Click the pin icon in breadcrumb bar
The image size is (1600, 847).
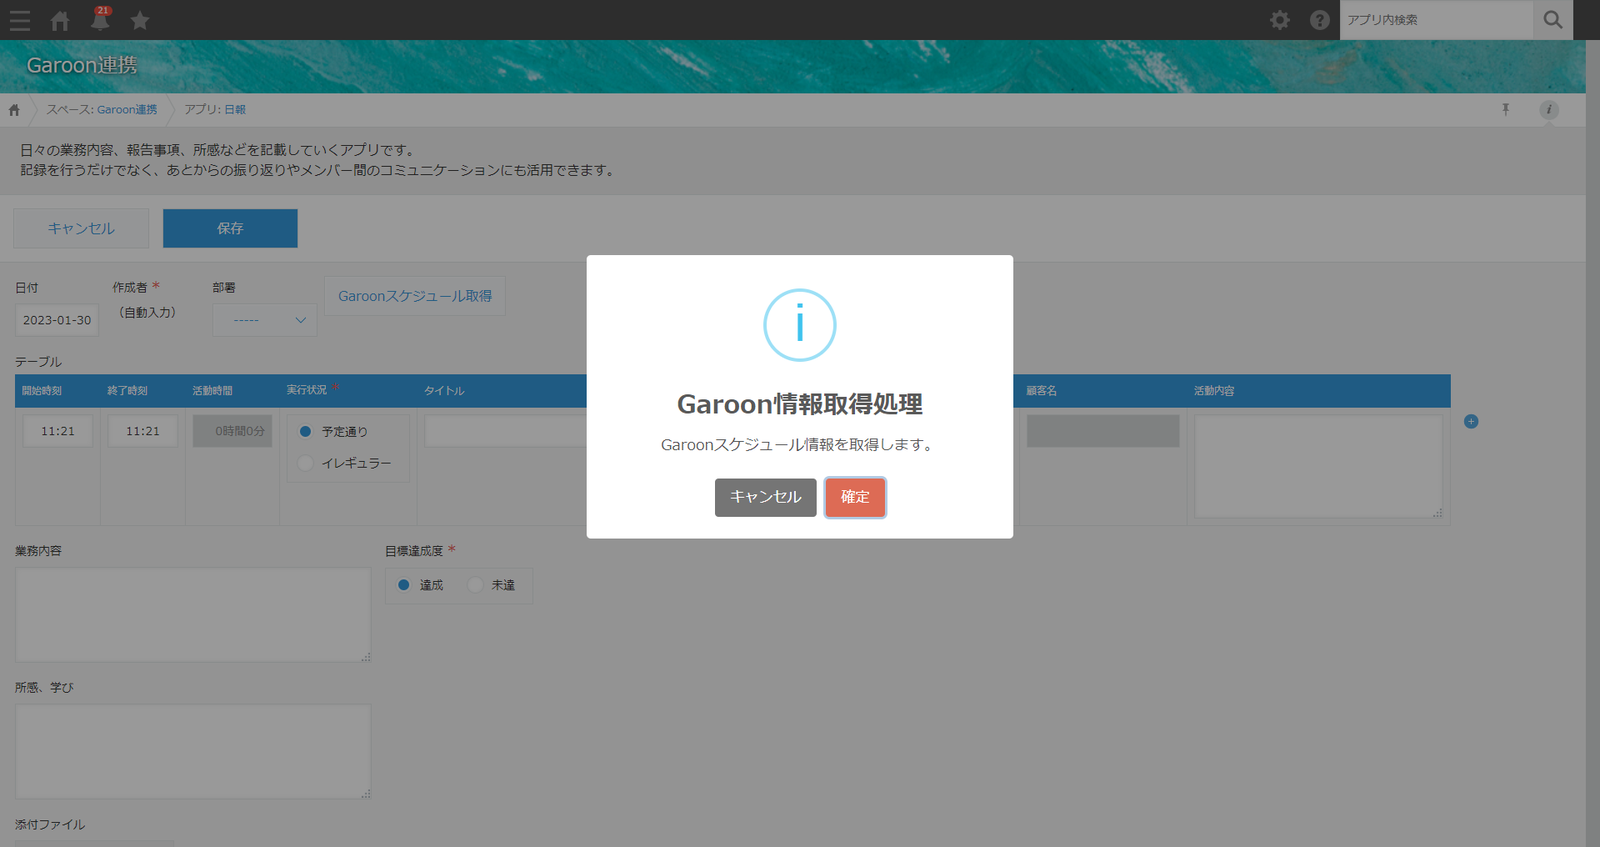click(1505, 110)
